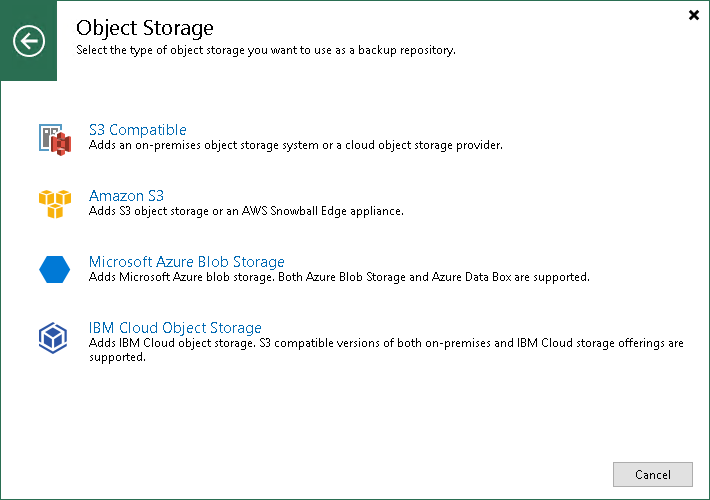This screenshot has width=710, height=500.
Task: Go back using the circled arrow icon
Action: coord(29,41)
